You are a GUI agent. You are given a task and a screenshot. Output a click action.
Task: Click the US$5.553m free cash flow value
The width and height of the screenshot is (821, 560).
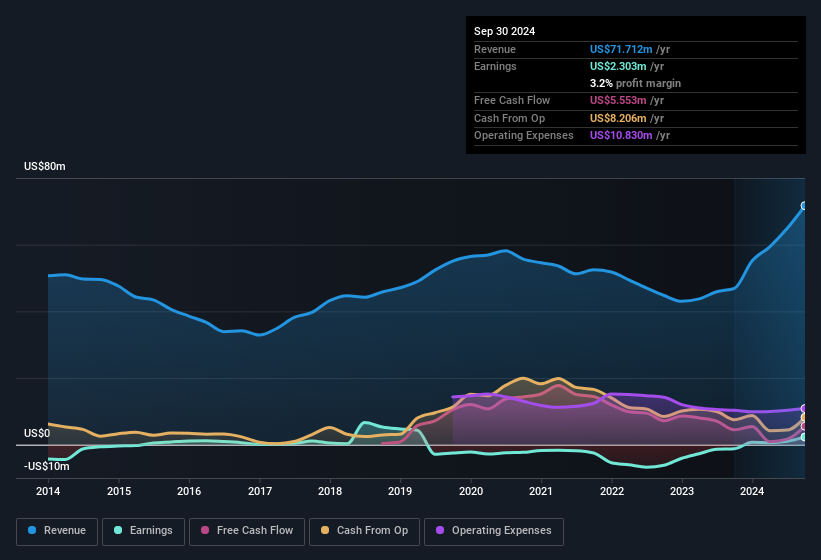click(x=618, y=100)
